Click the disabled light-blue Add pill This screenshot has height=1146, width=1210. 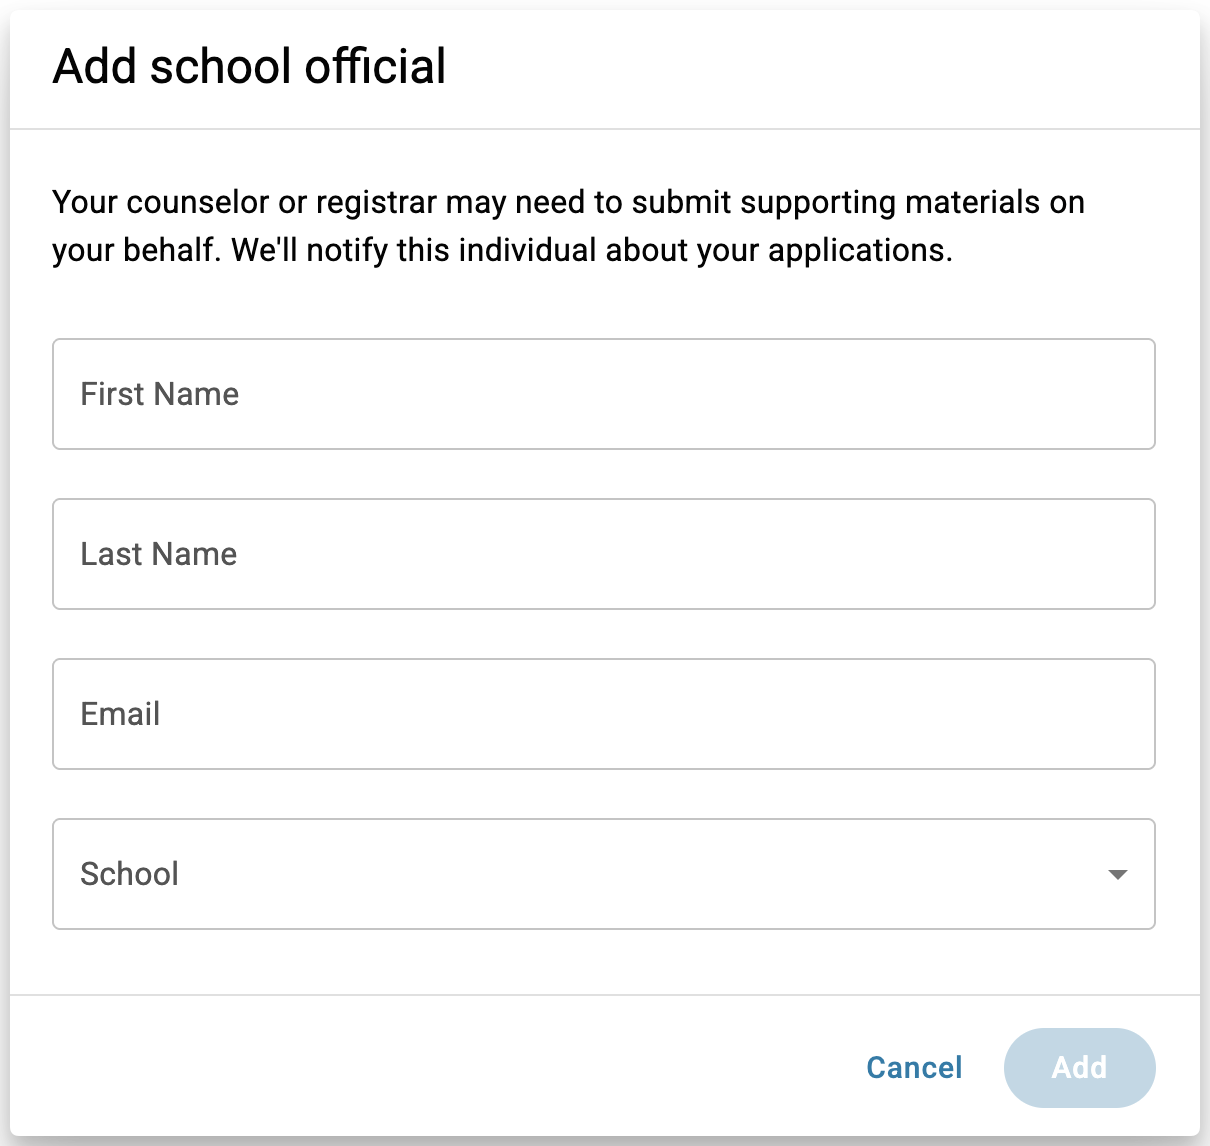[x=1079, y=1067]
